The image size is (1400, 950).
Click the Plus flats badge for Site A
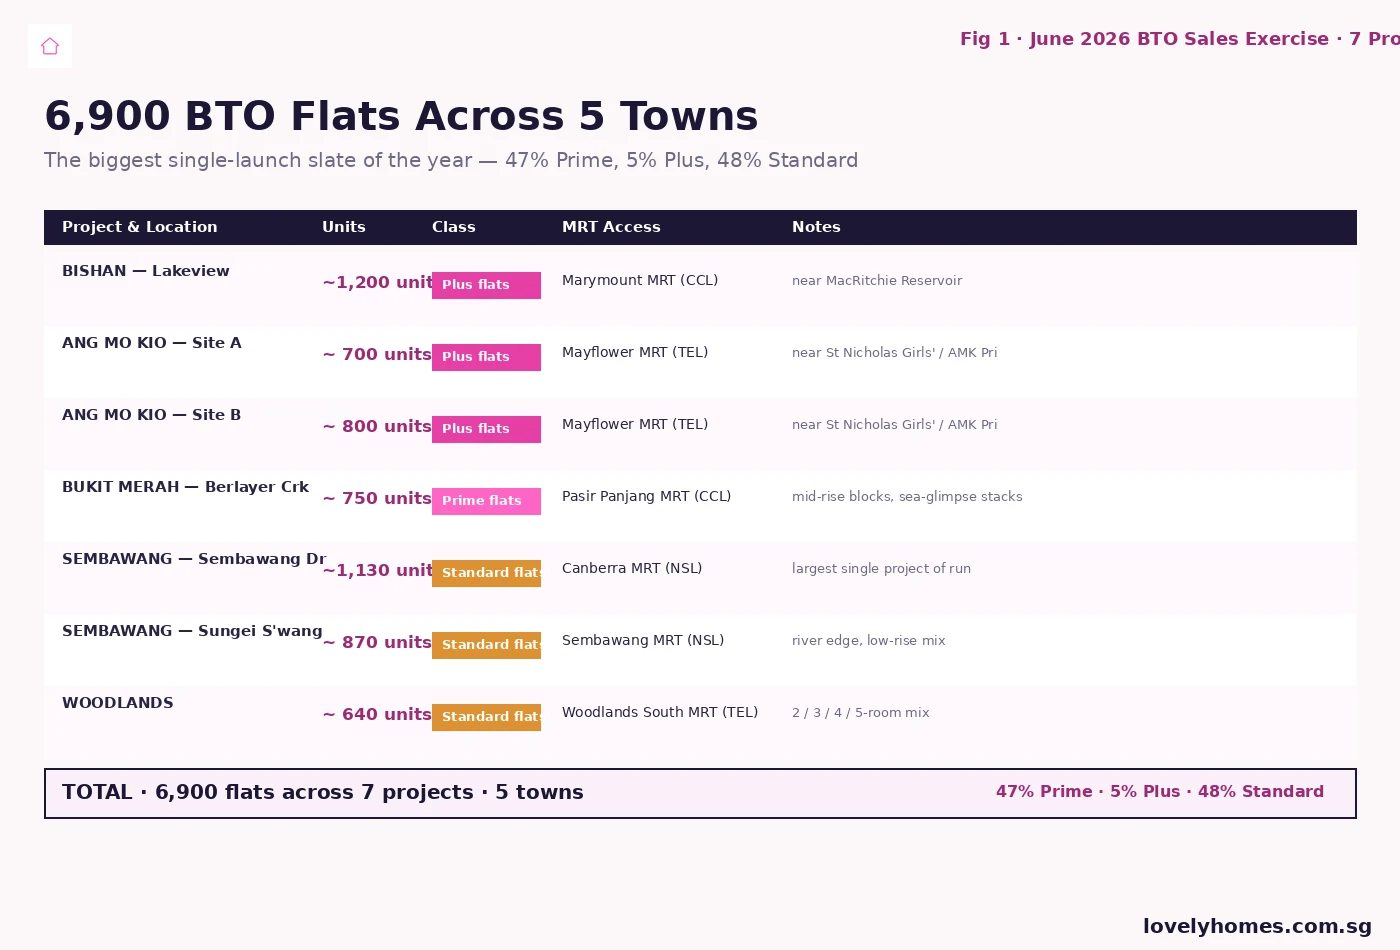[486, 357]
